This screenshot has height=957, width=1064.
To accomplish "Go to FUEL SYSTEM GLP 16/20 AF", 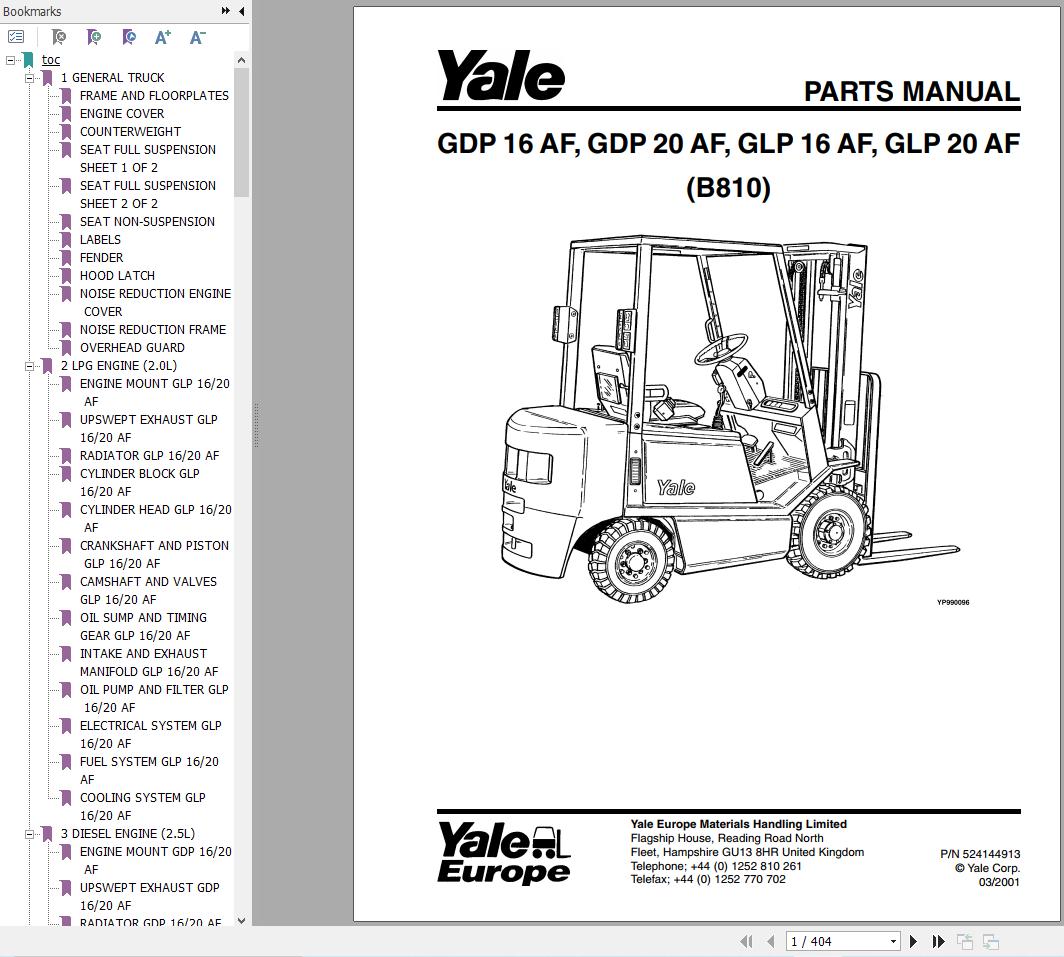I will tap(149, 770).
